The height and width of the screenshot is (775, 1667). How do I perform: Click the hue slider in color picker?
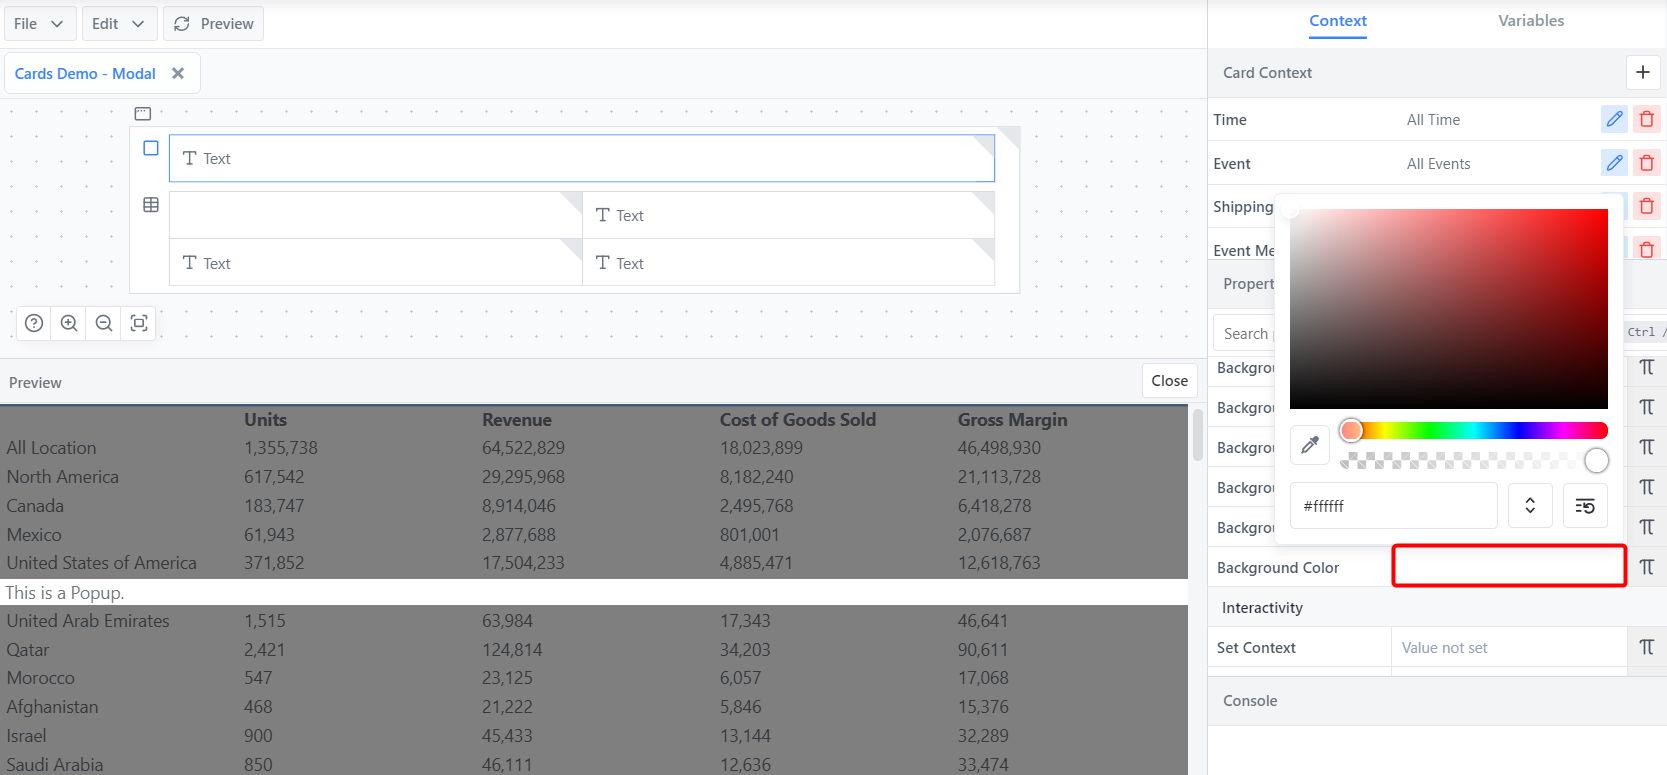click(x=1480, y=431)
